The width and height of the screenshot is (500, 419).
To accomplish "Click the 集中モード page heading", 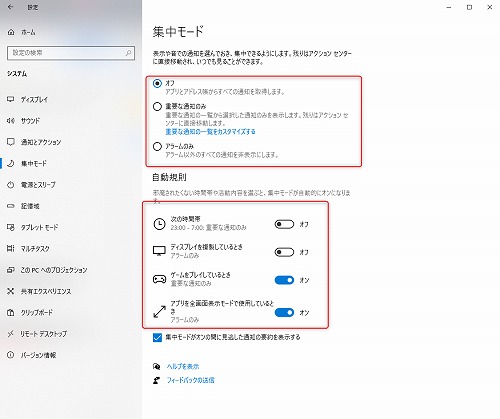I will (178, 32).
